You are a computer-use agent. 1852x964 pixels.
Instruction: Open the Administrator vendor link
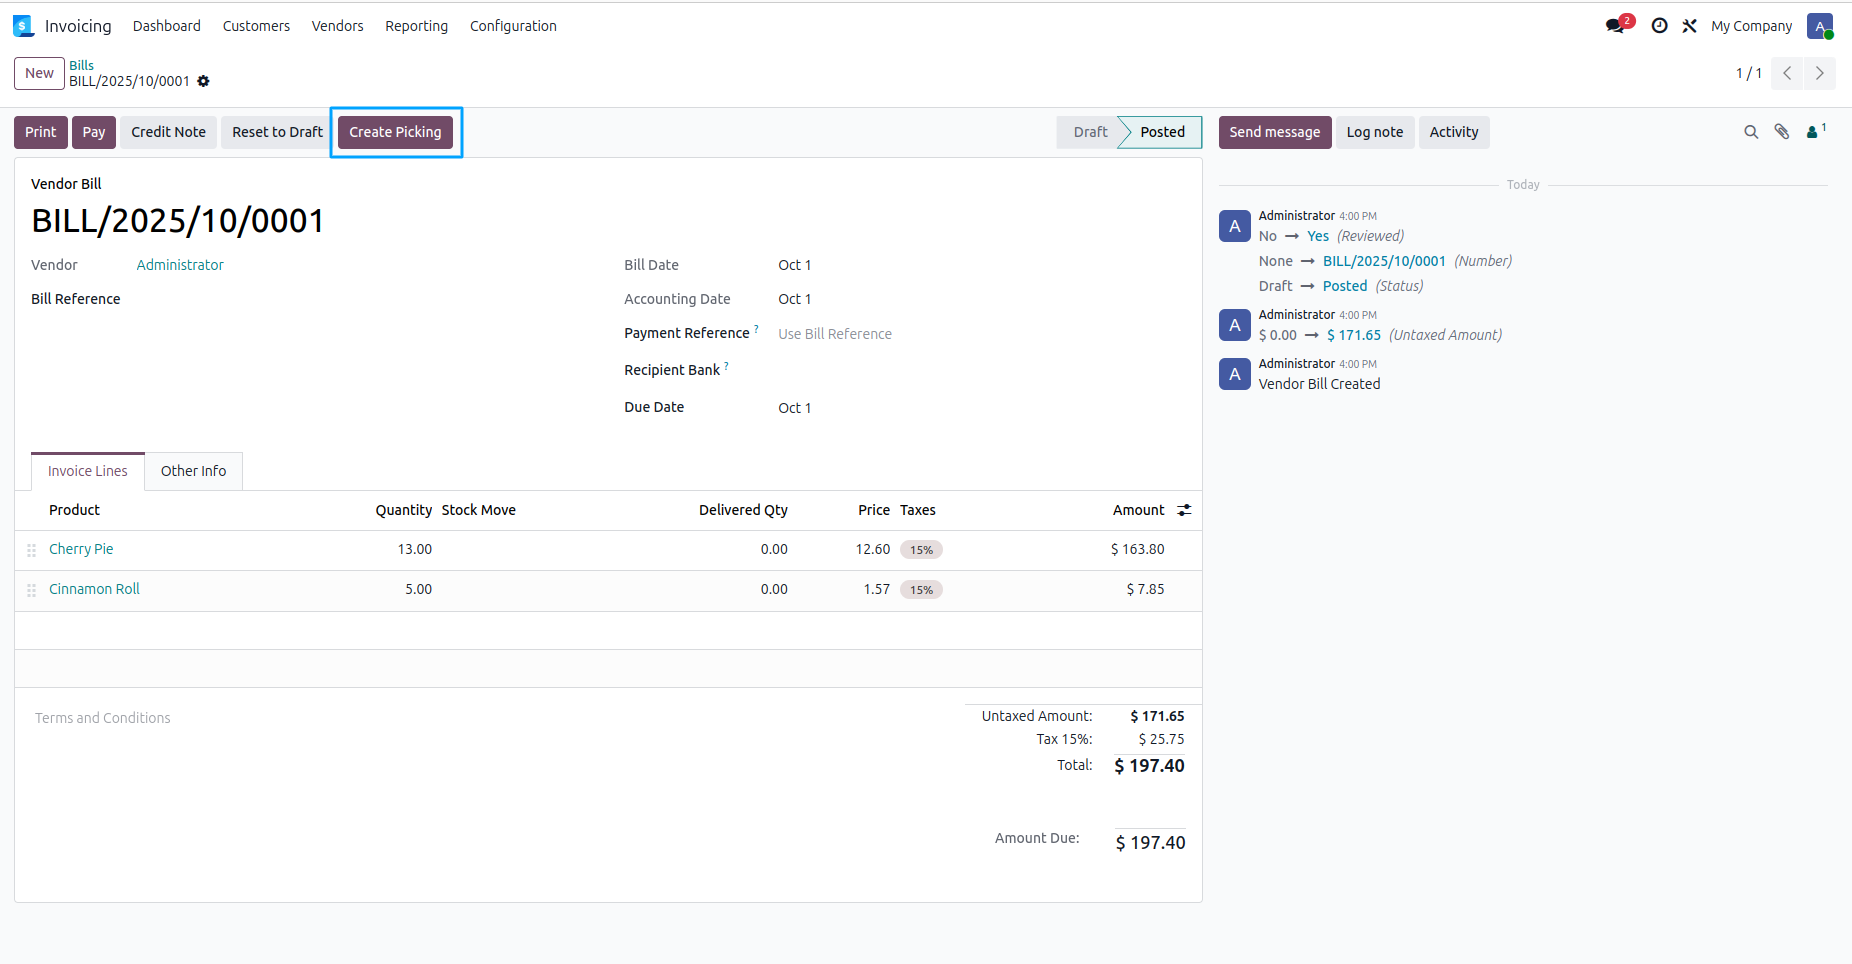pos(180,265)
